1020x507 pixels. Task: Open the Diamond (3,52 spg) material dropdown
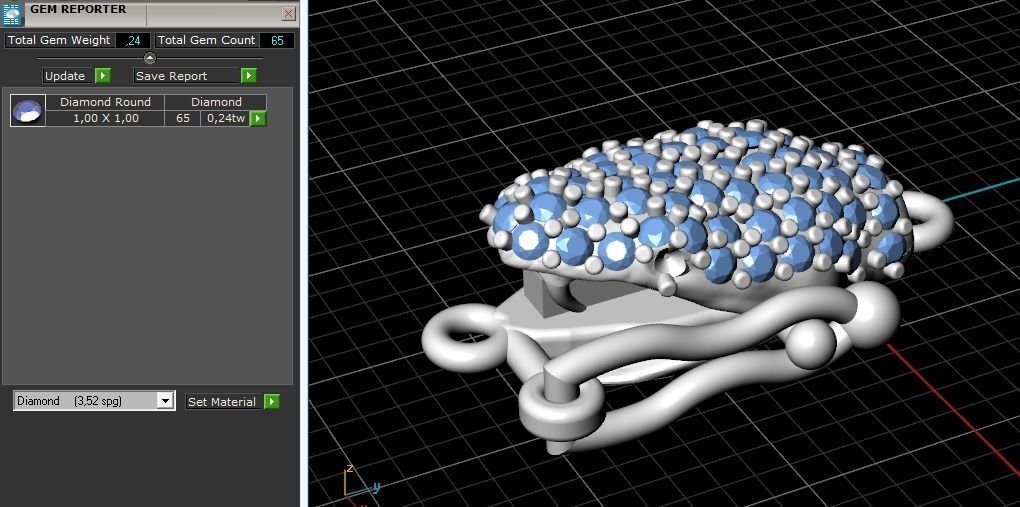[94, 401]
